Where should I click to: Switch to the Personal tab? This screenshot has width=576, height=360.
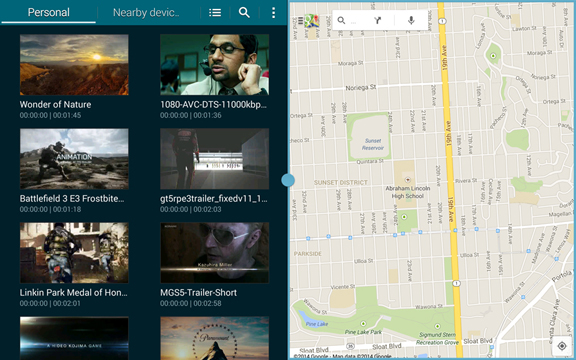click(48, 12)
